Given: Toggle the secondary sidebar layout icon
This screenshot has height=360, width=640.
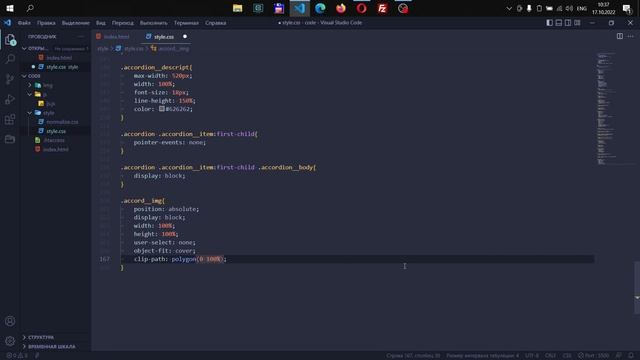Looking at the screenshot, I should [568, 23].
